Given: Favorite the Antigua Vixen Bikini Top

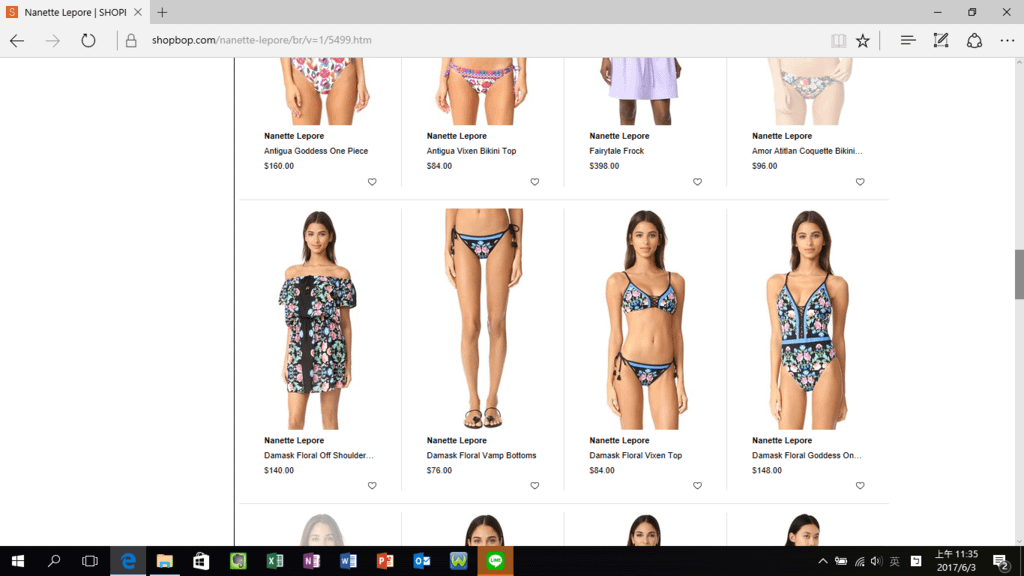Looking at the screenshot, I should pos(535,182).
